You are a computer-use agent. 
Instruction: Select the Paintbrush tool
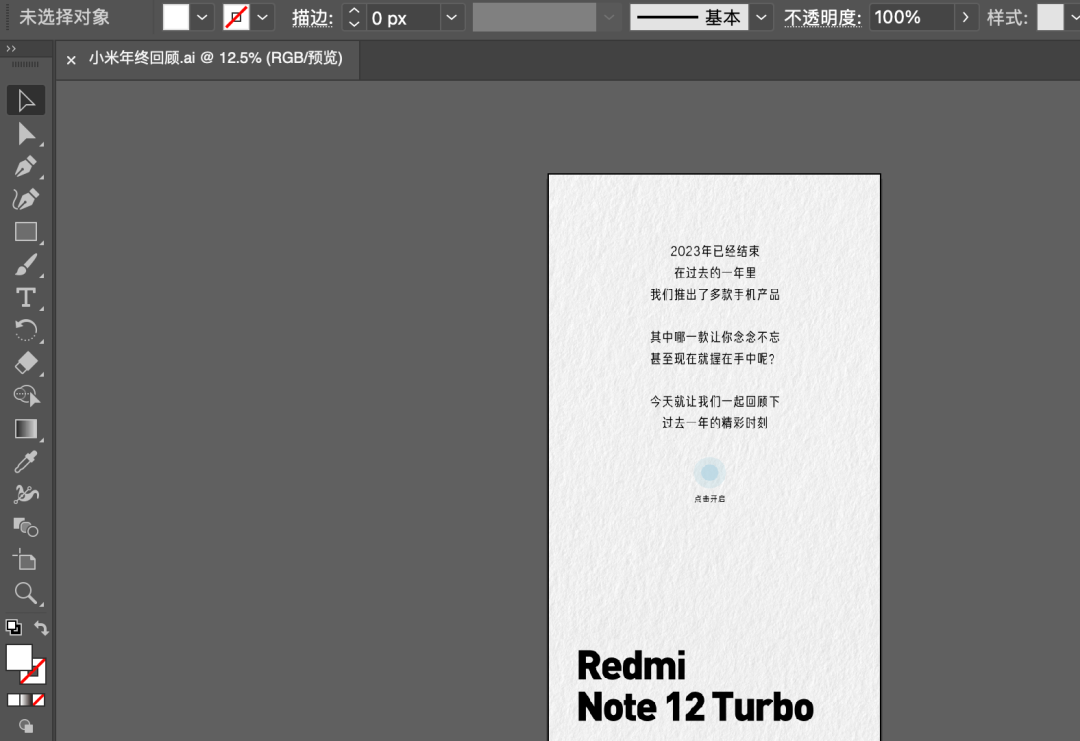[26, 264]
